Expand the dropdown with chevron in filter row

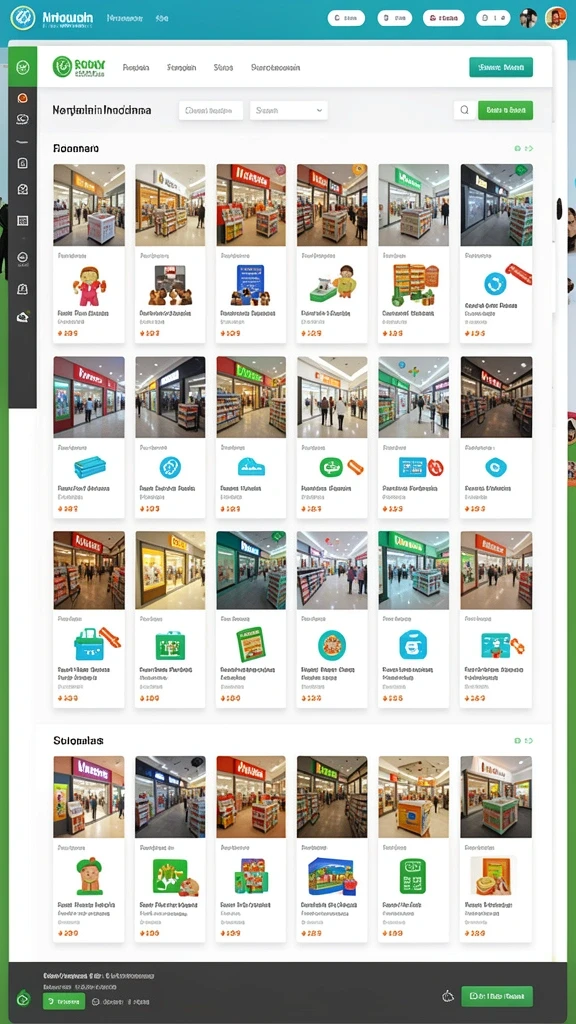pyautogui.click(x=289, y=110)
